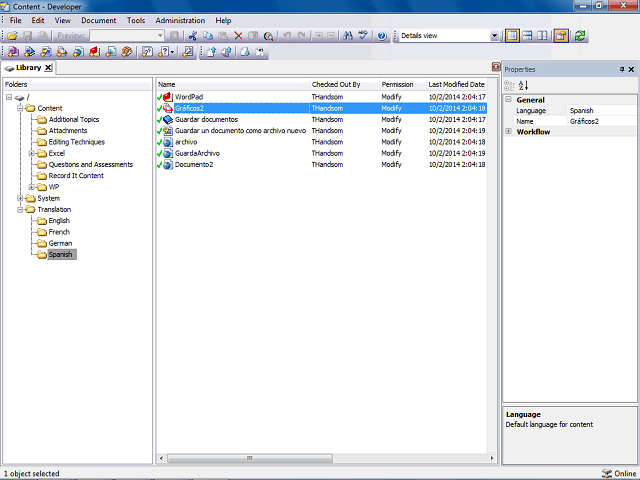Open the Edit menu
The width and height of the screenshot is (640, 480).
(x=38, y=20)
